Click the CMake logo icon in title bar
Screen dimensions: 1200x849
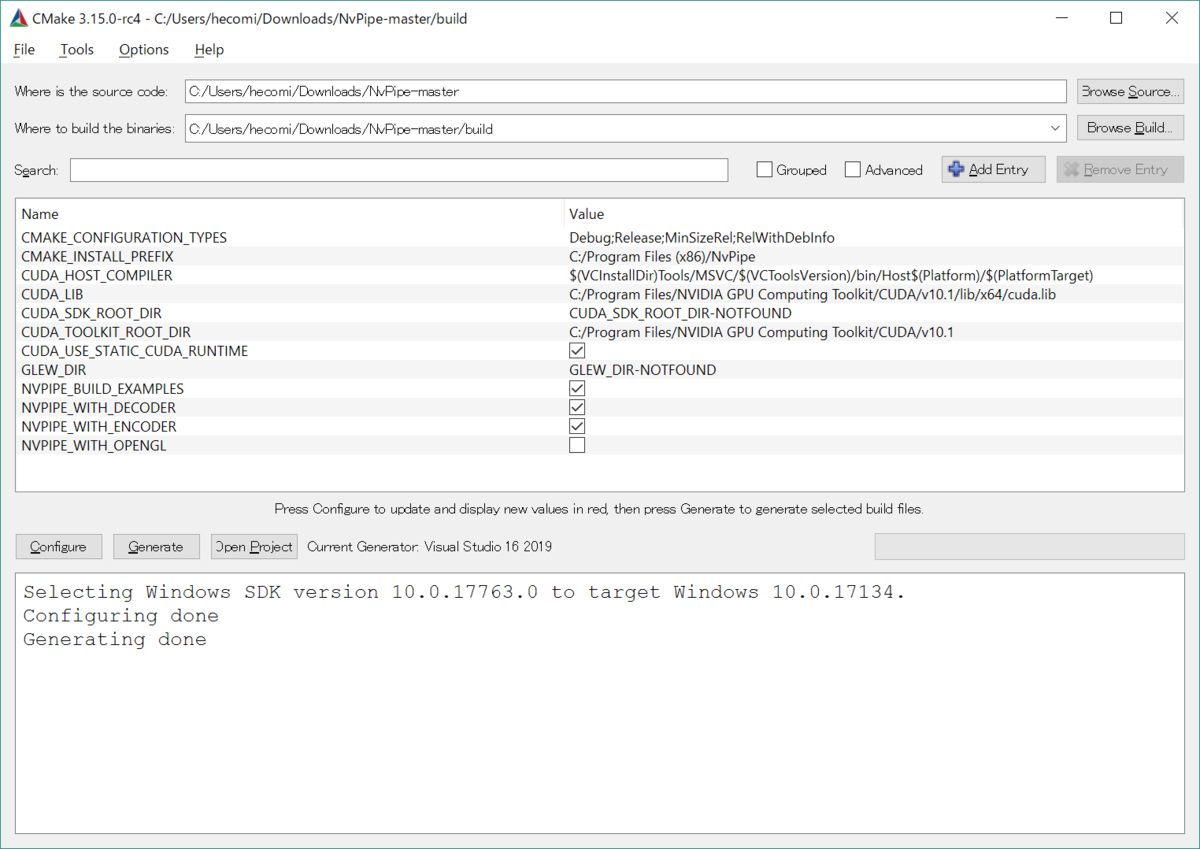[x=18, y=18]
